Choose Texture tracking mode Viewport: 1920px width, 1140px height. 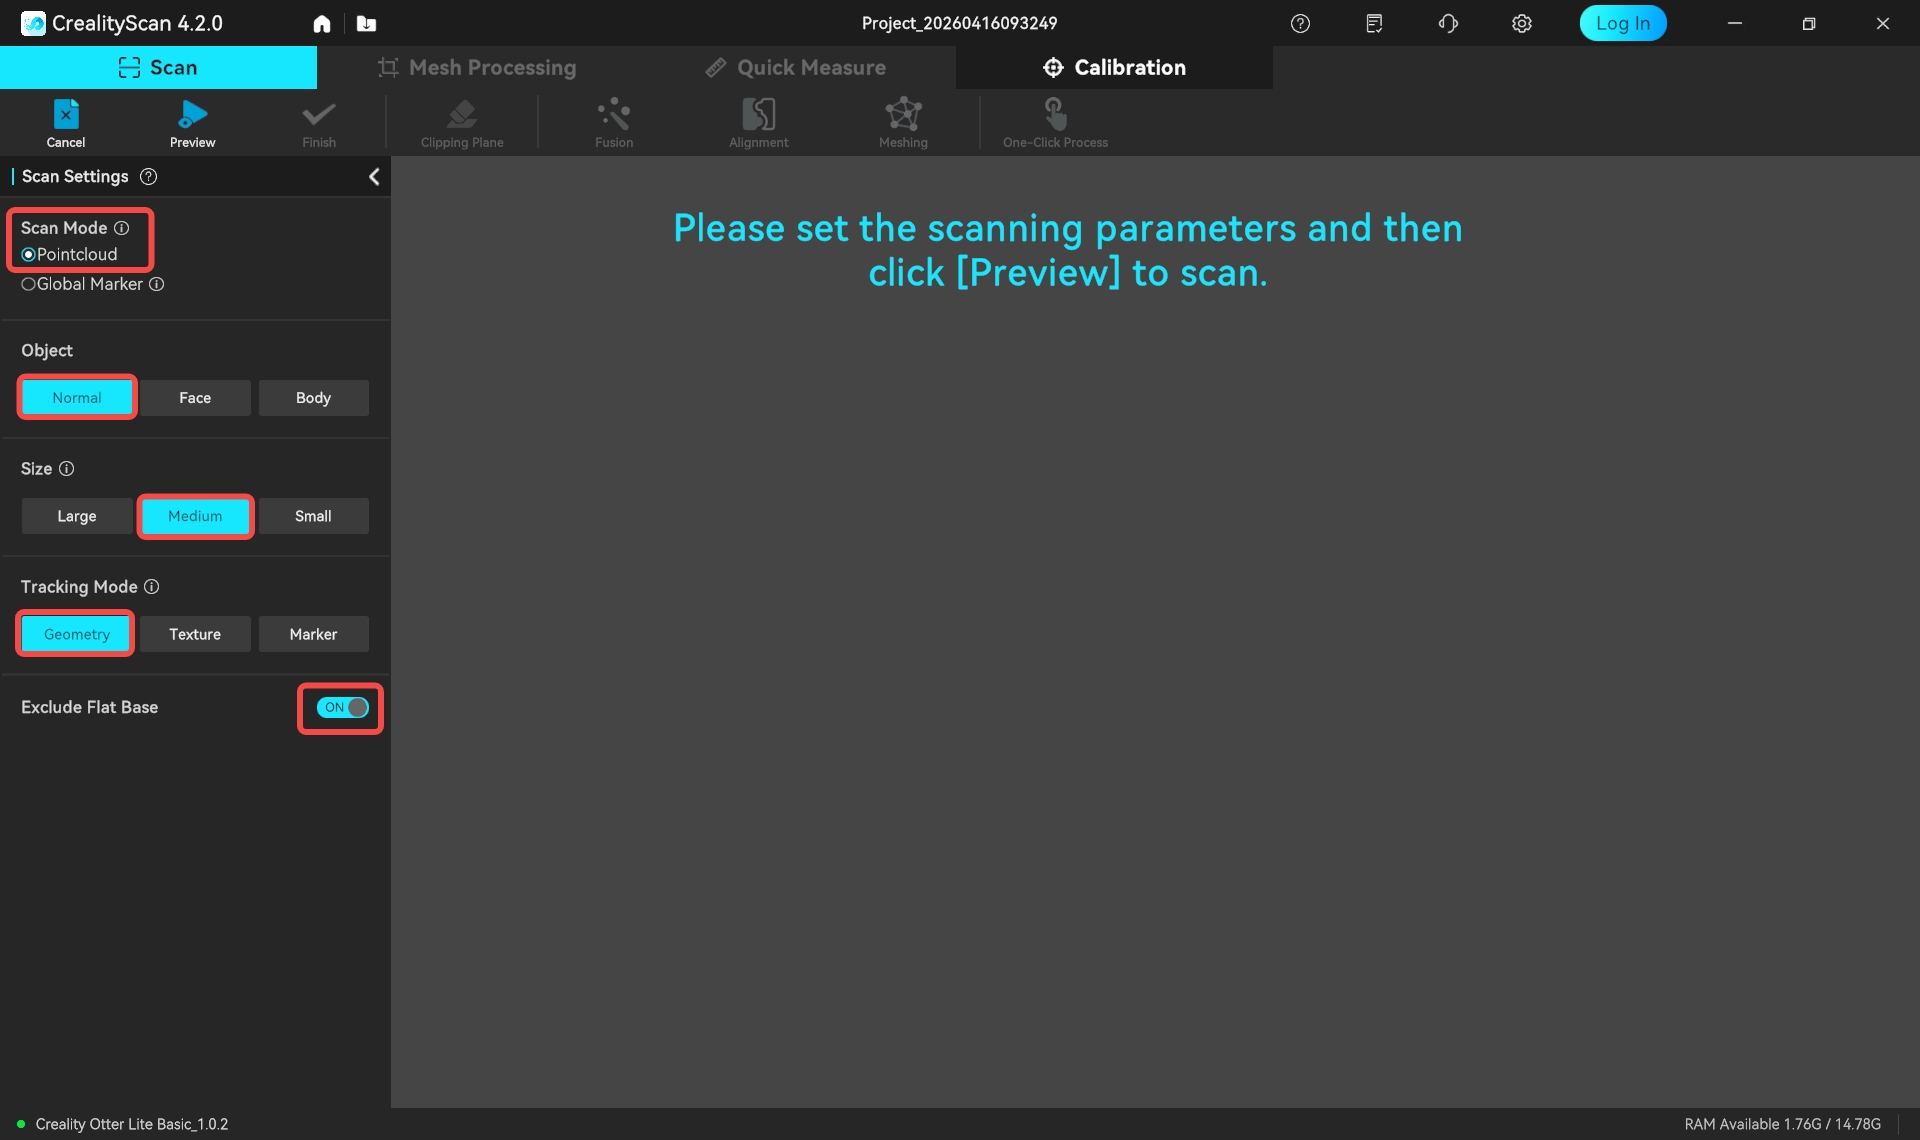click(x=195, y=634)
